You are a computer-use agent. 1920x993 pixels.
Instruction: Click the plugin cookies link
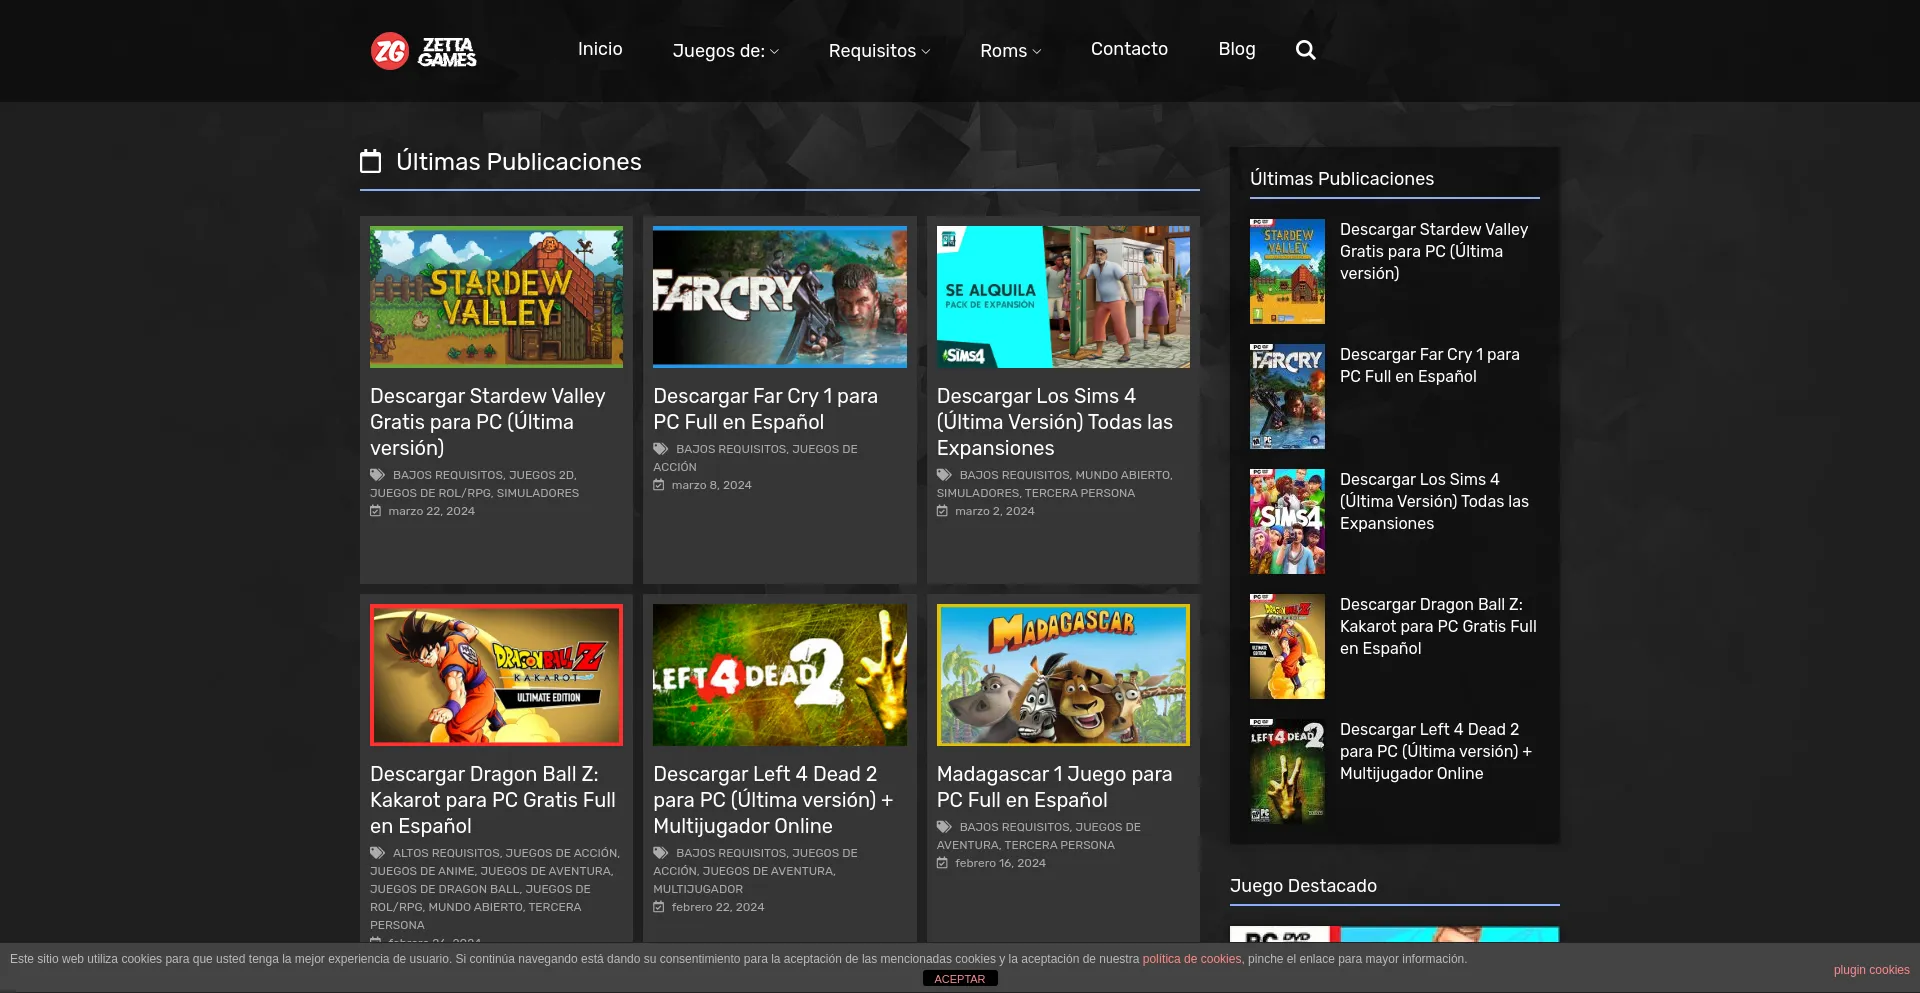click(1871, 970)
